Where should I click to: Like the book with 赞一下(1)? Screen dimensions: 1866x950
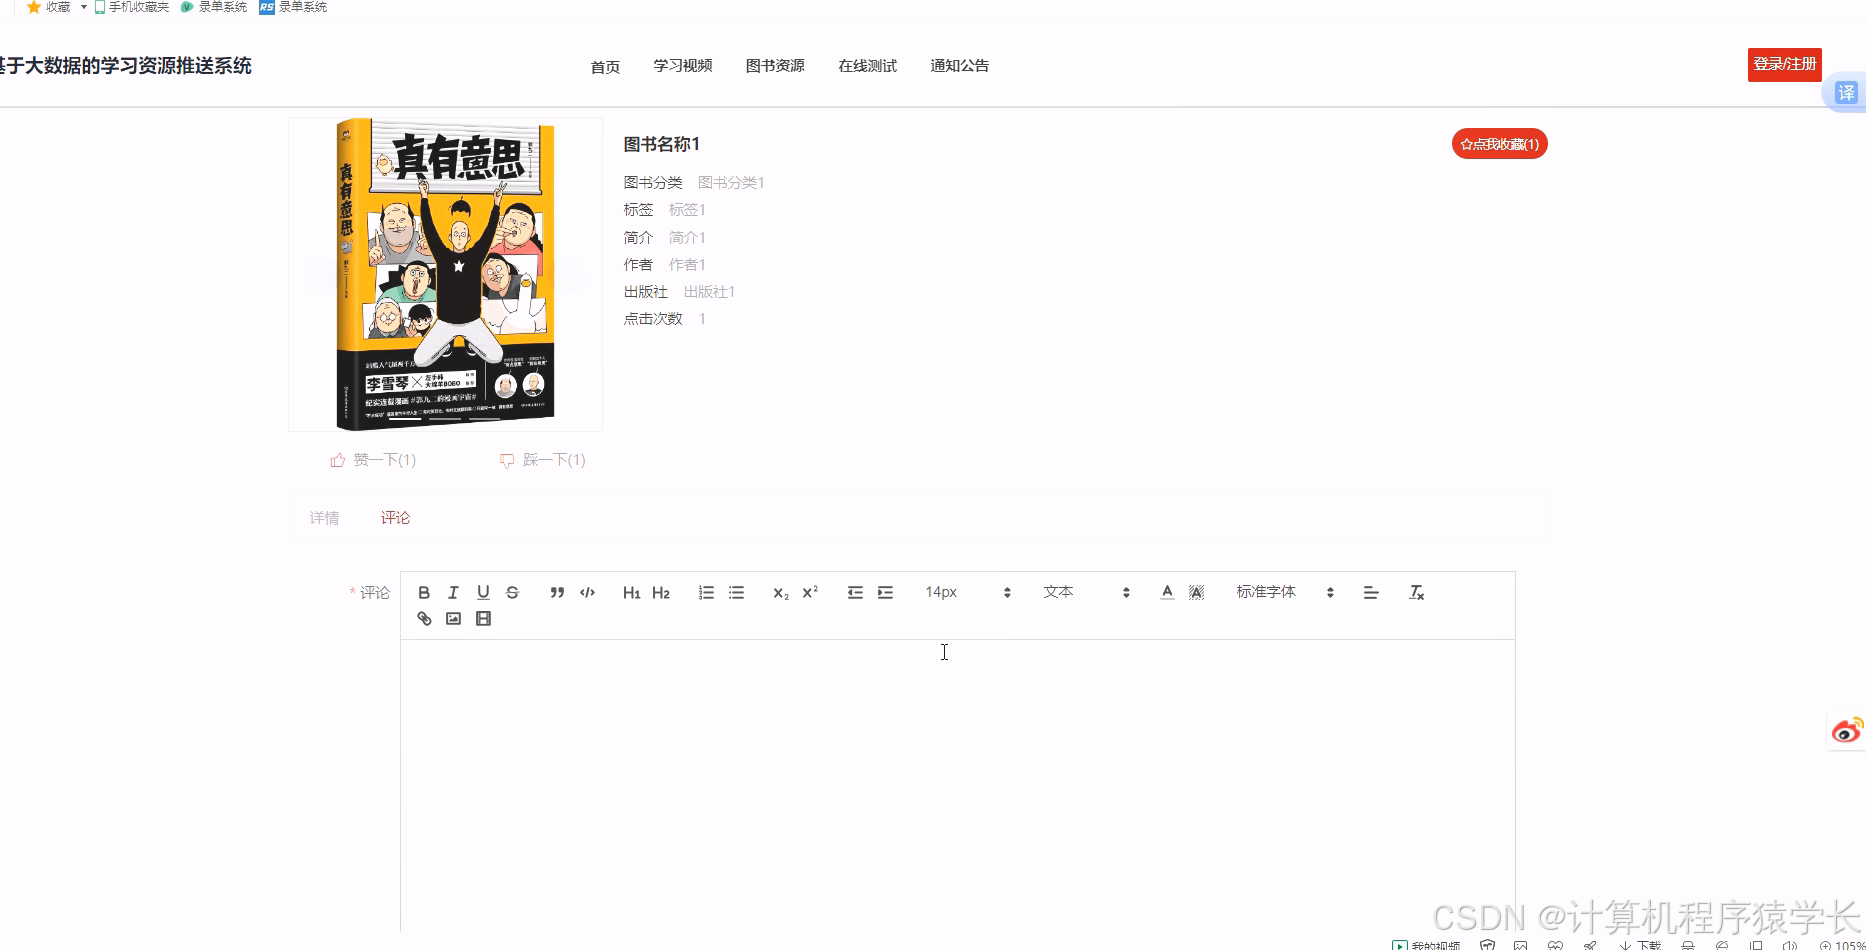pyautogui.click(x=373, y=460)
